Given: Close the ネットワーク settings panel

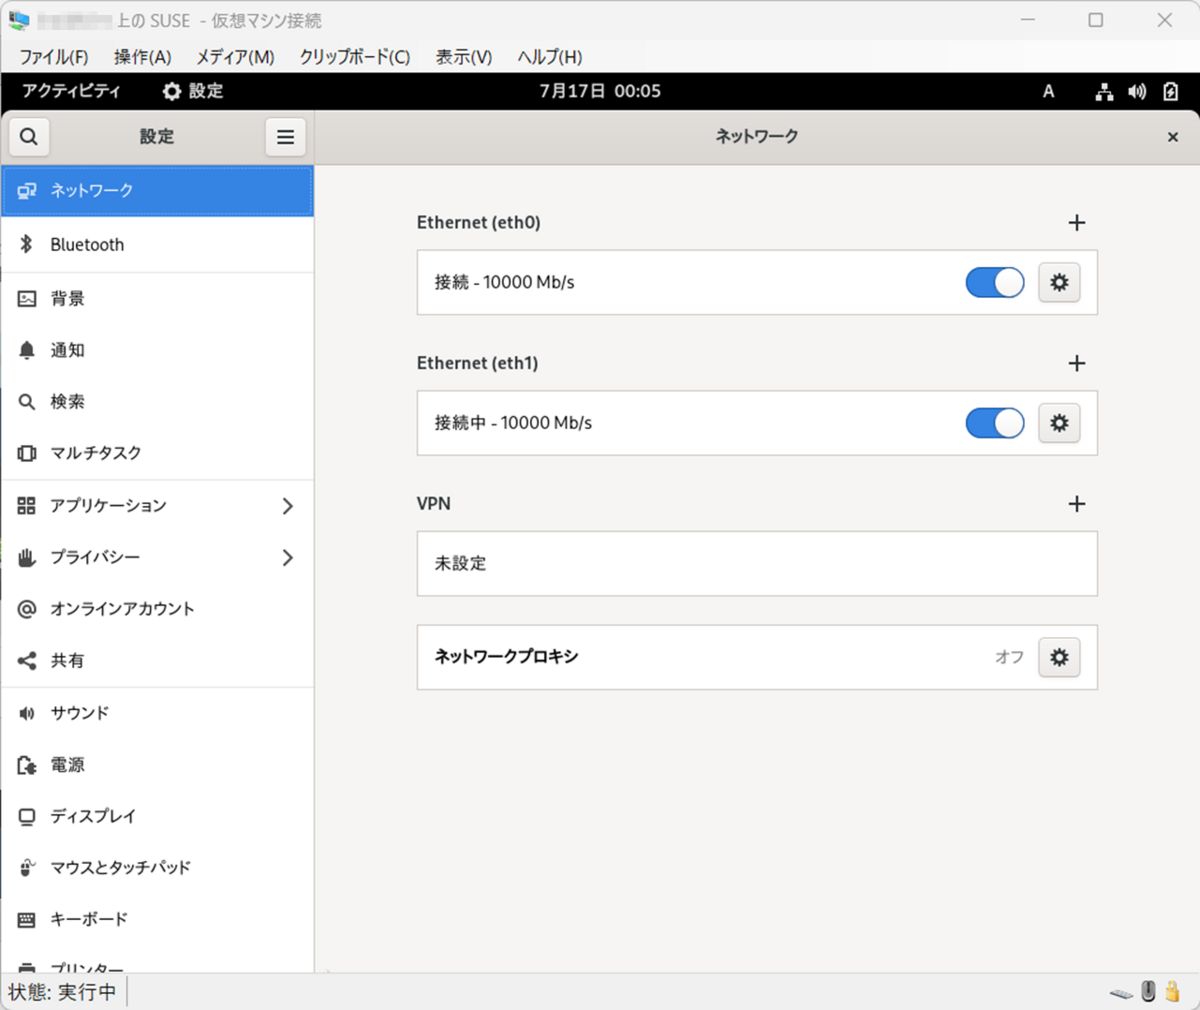Looking at the screenshot, I should coord(1173,137).
